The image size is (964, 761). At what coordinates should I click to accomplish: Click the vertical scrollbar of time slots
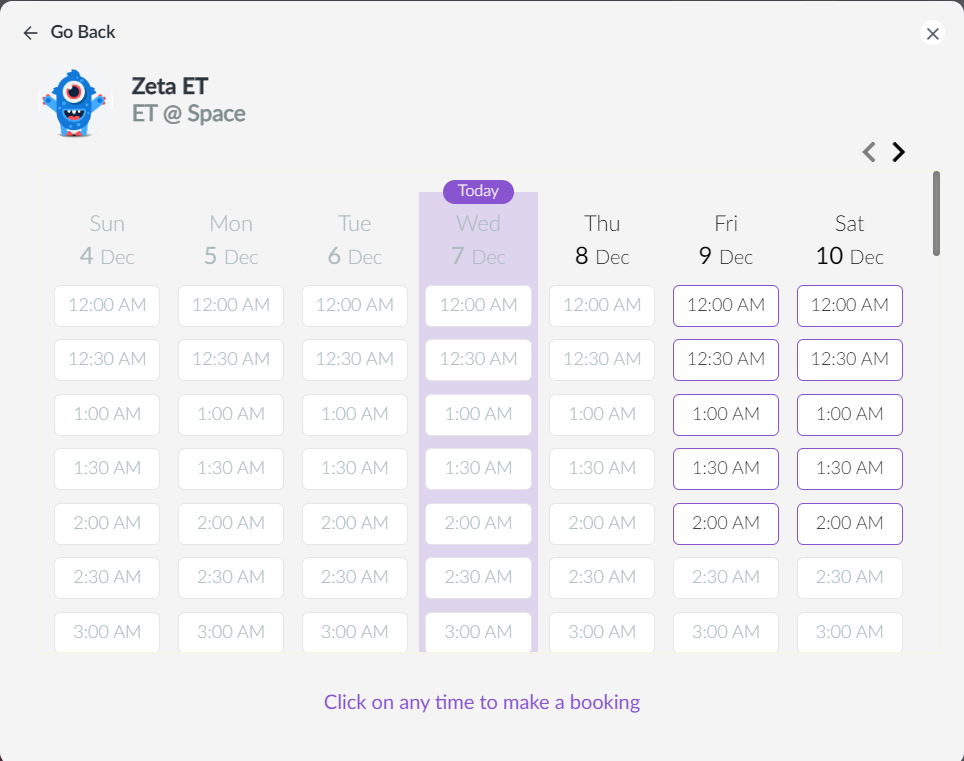[936, 213]
